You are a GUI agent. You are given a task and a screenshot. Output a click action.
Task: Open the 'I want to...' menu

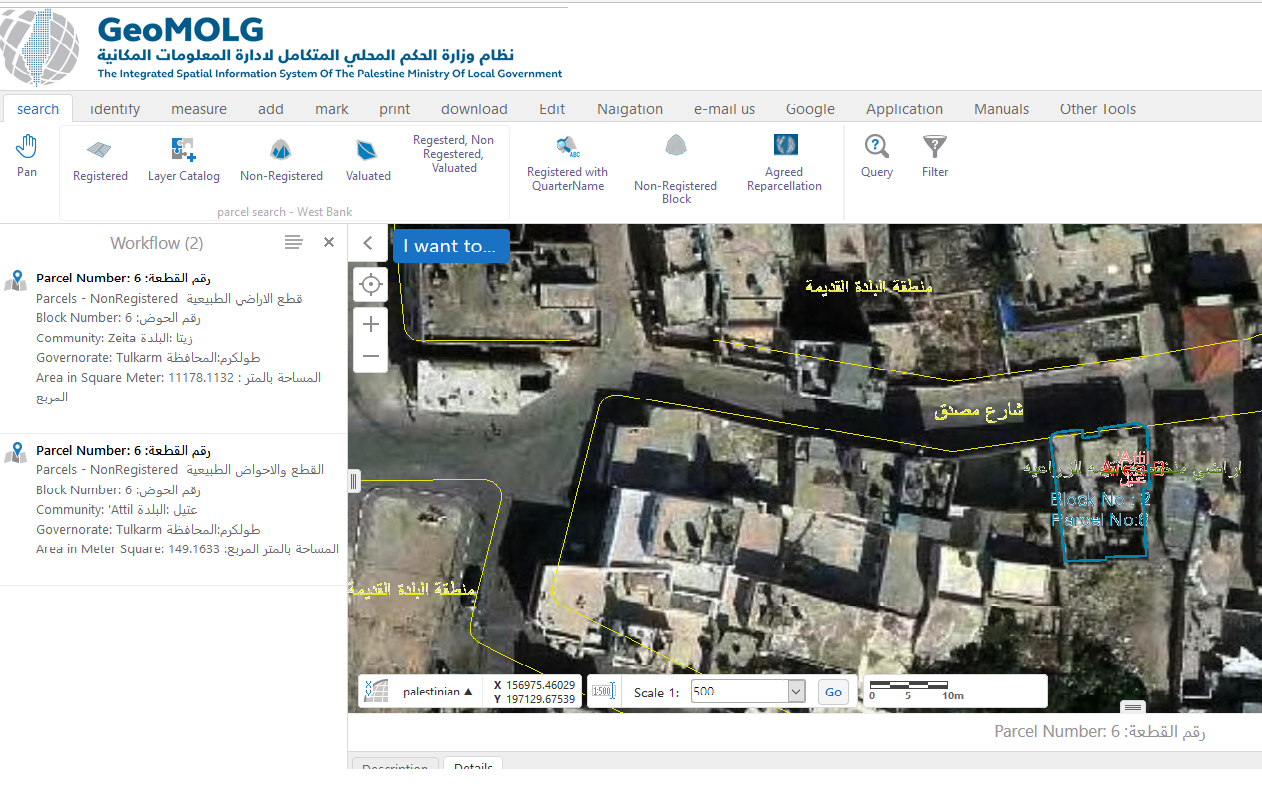[x=451, y=246]
